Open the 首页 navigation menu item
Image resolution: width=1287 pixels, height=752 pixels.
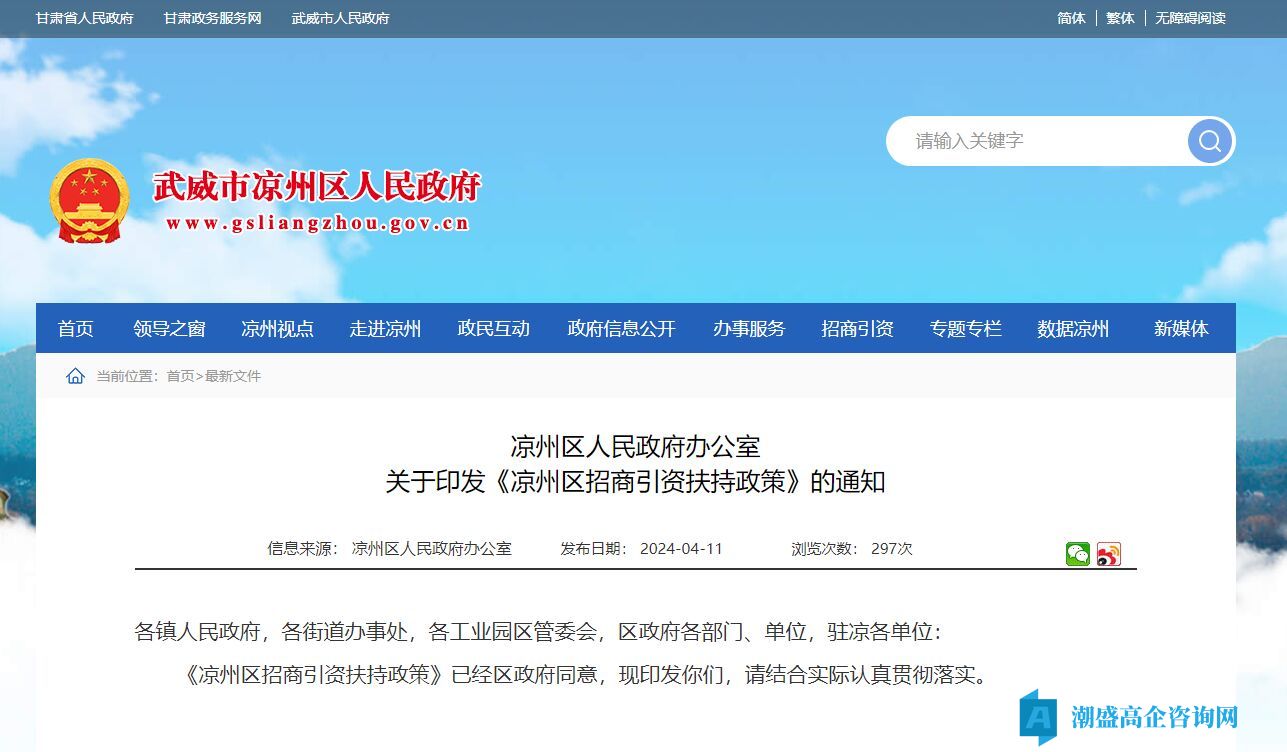(76, 329)
